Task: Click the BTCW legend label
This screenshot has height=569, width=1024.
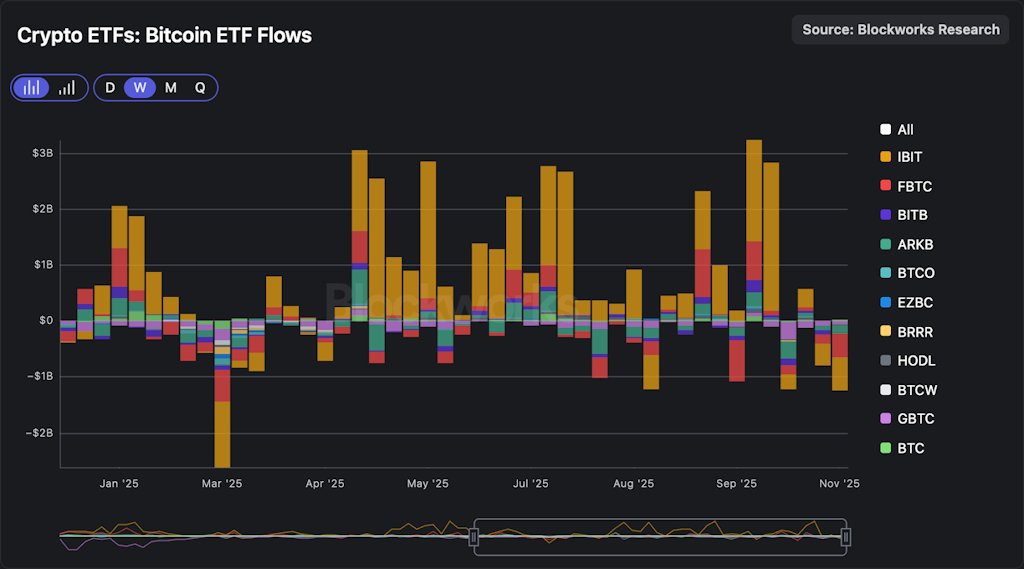Action: [917, 390]
